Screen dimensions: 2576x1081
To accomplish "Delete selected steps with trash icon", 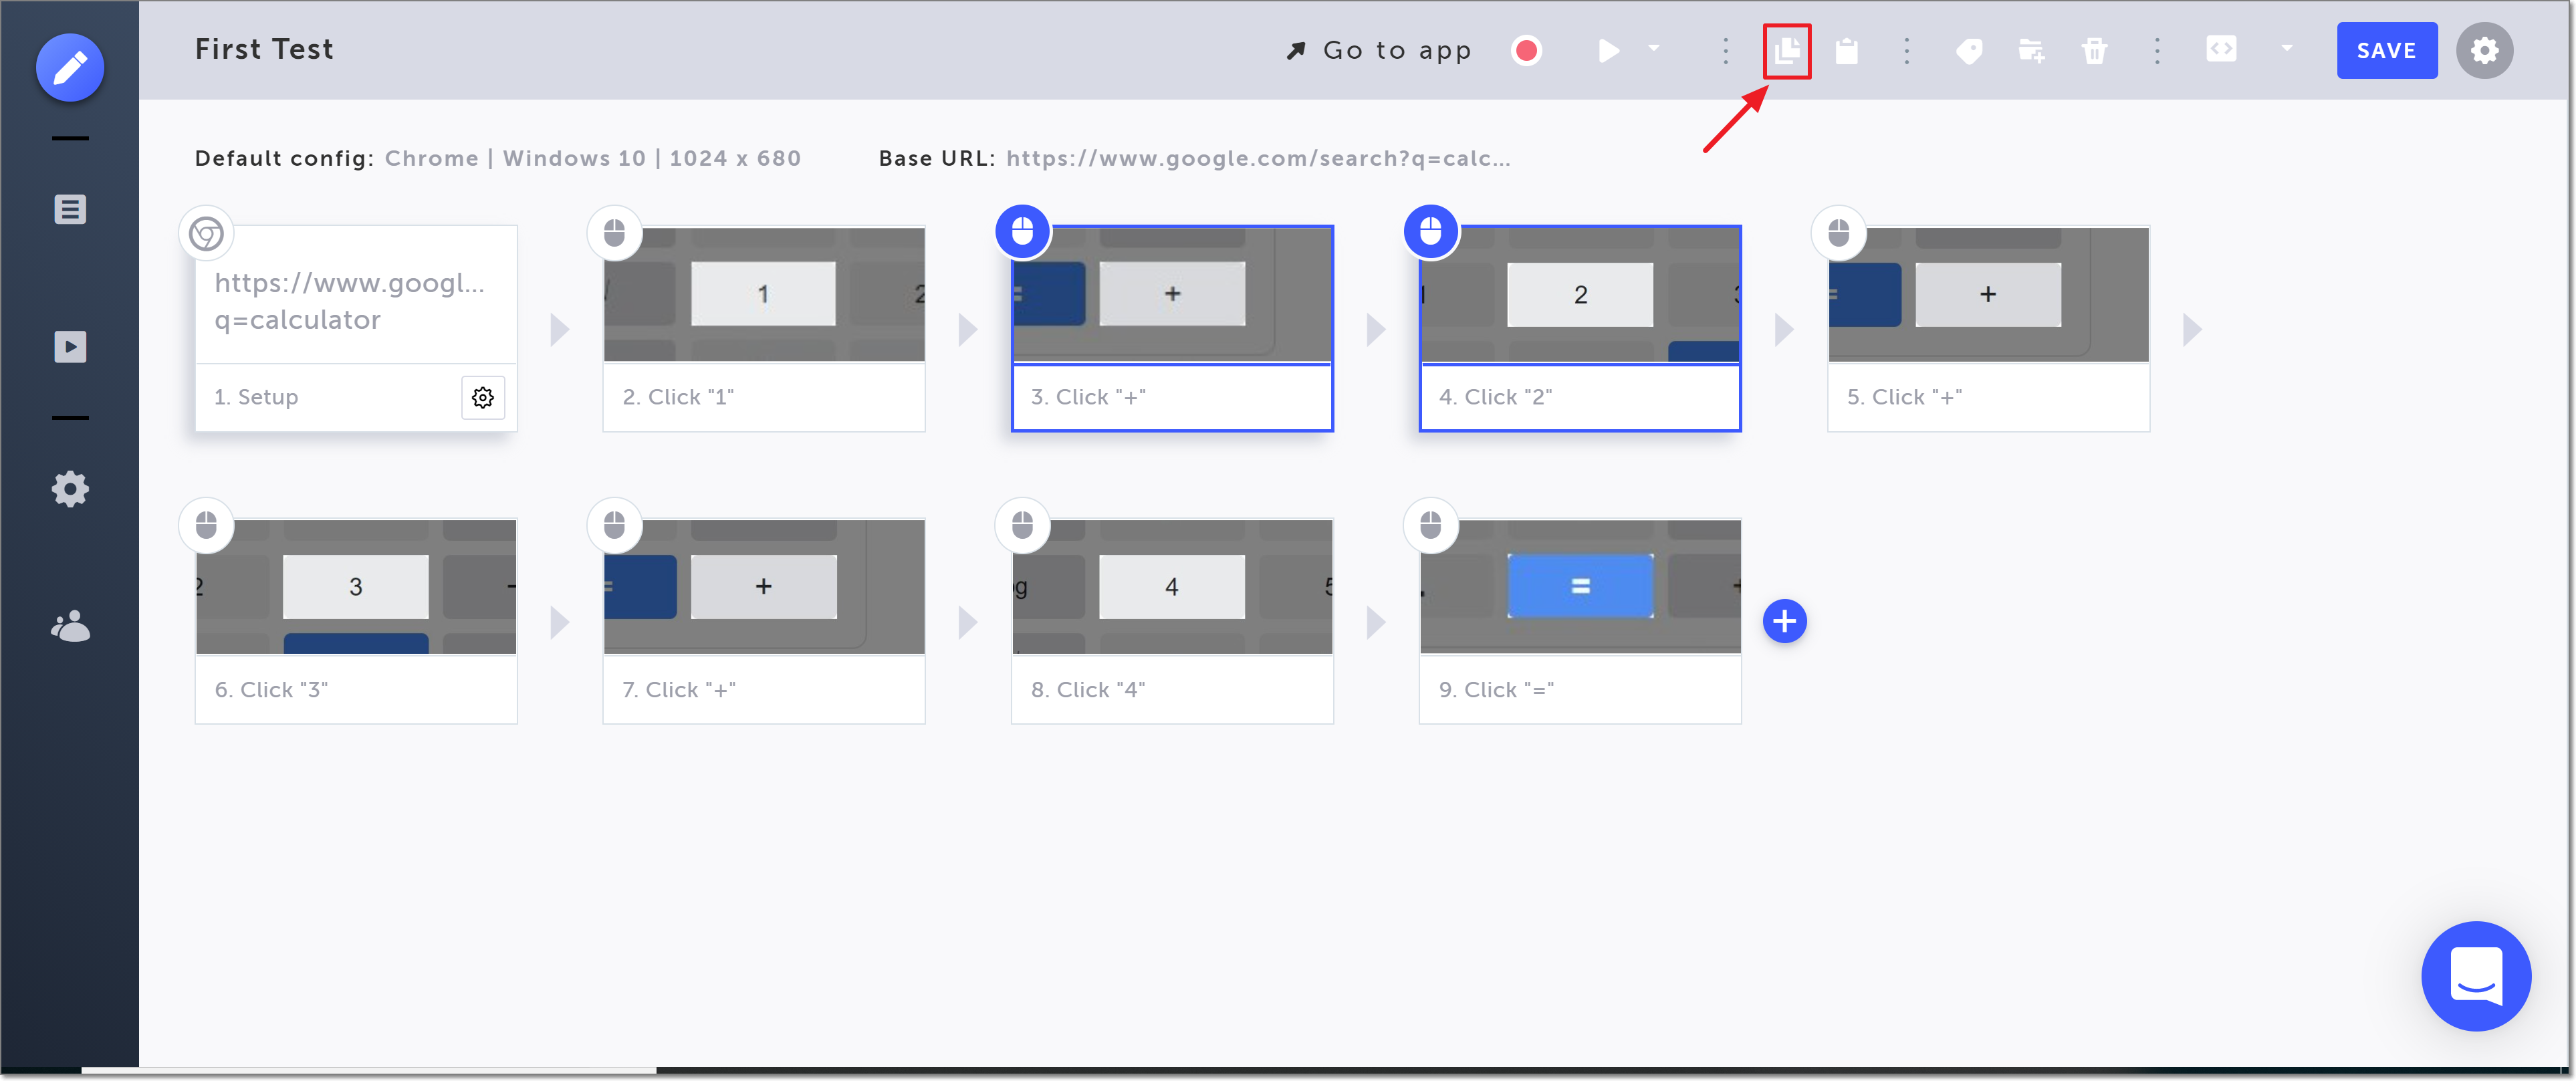I will (2094, 50).
